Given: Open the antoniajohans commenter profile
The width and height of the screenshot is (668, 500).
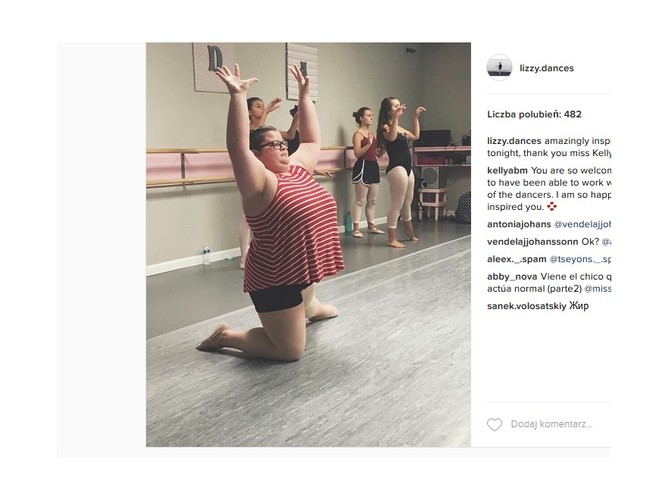Looking at the screenshot, I should [519, 224].
